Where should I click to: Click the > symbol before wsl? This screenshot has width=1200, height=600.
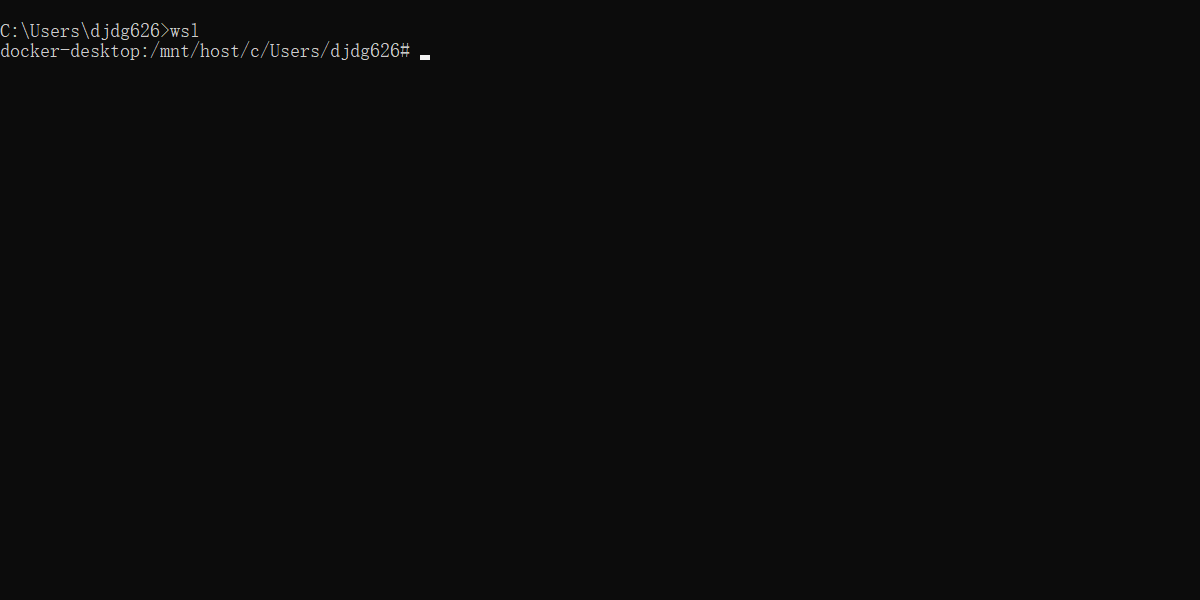(x=165, y=31)
